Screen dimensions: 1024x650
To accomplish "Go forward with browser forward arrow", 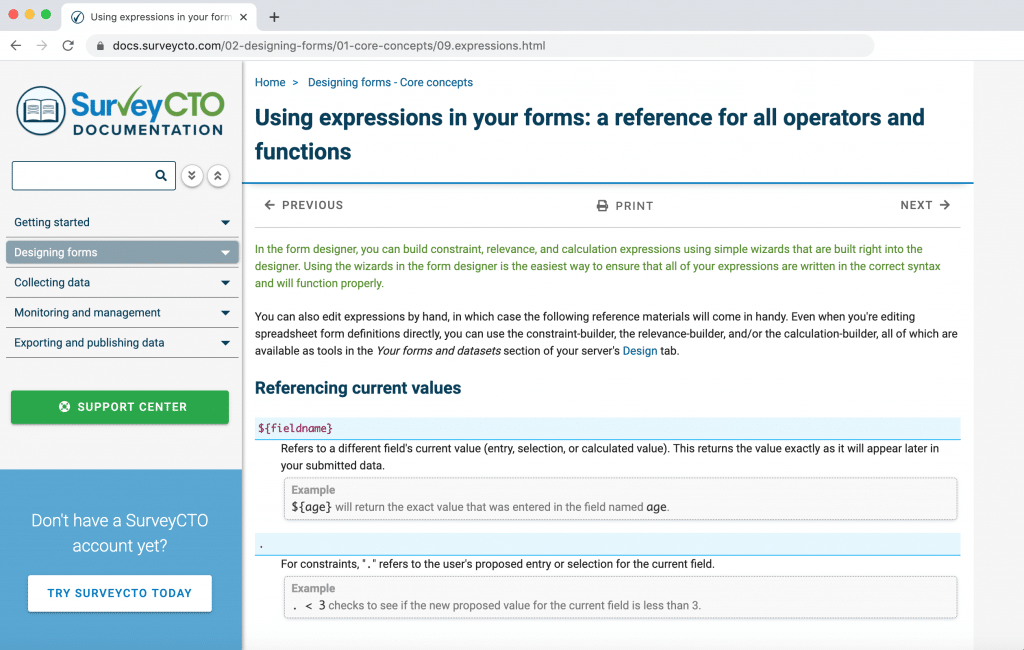I will click(42, 46).
